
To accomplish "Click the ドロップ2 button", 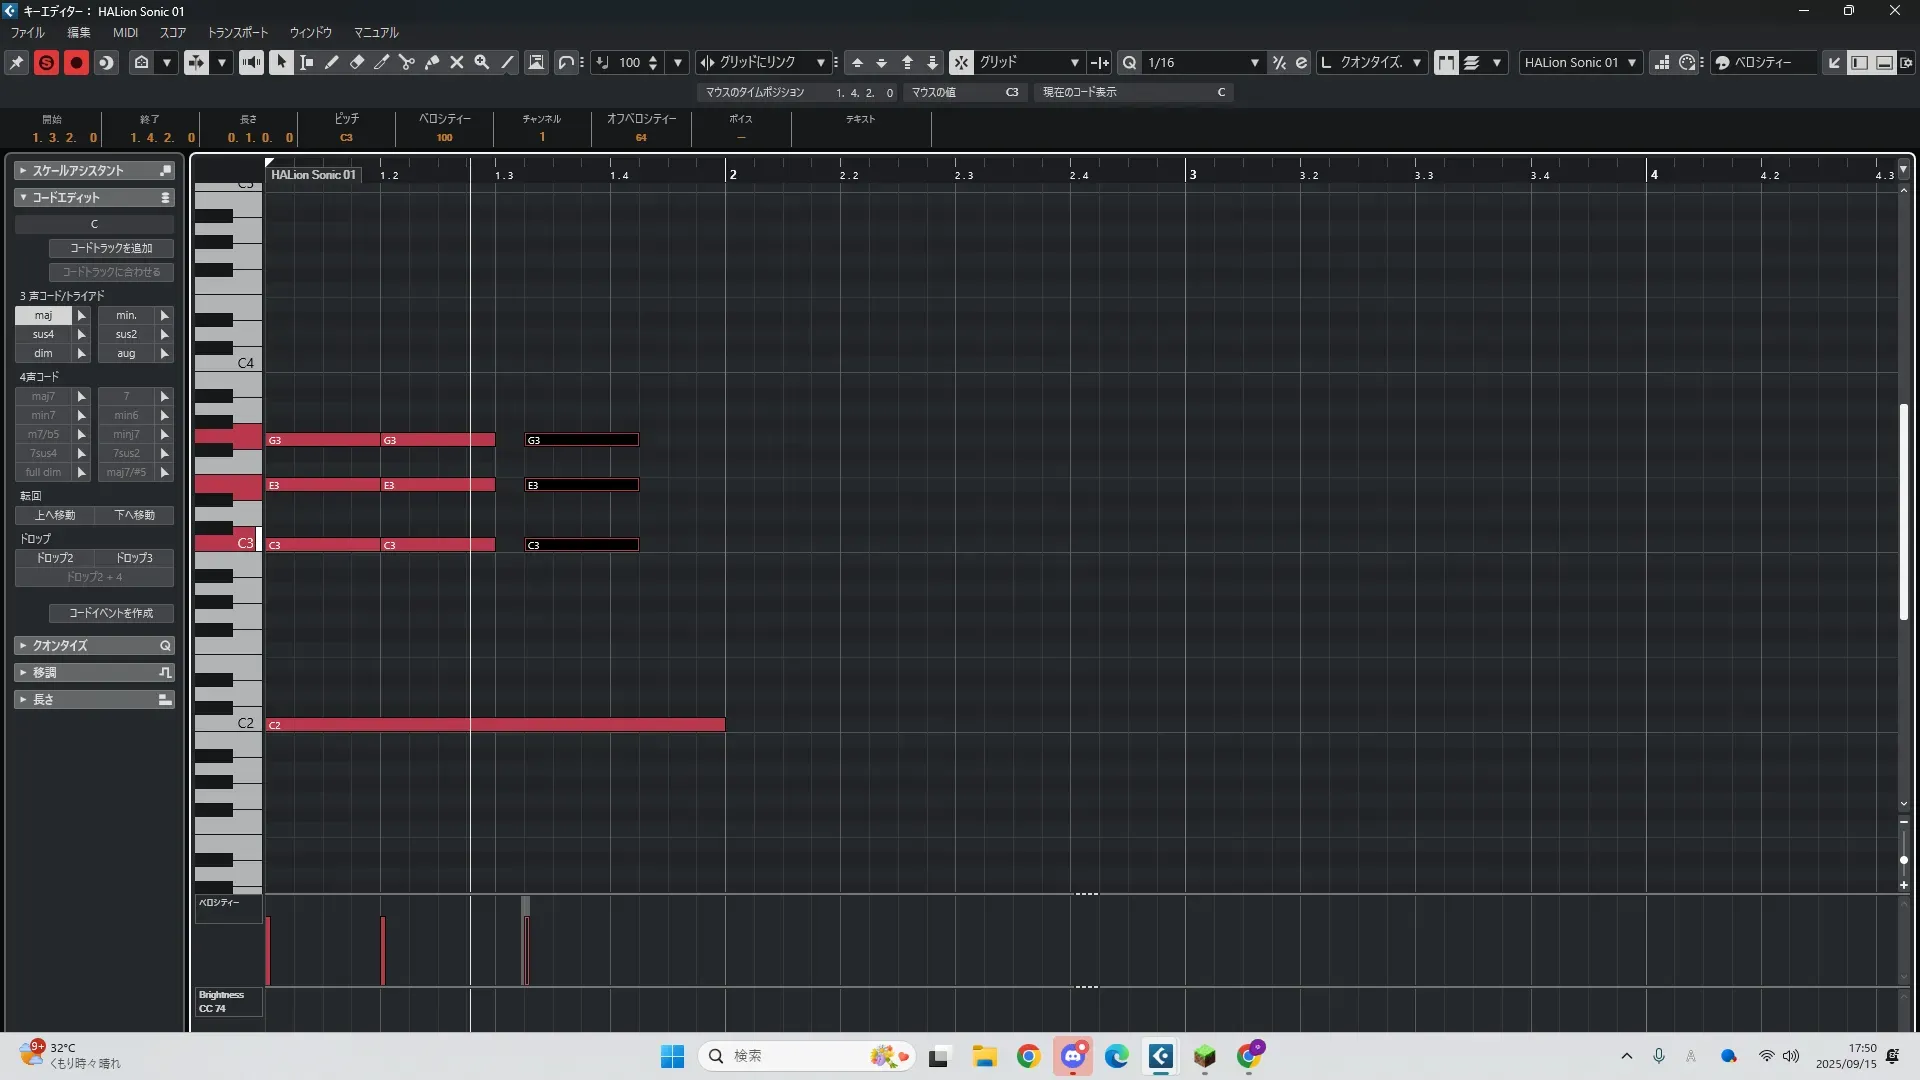I will pos(55,558).
